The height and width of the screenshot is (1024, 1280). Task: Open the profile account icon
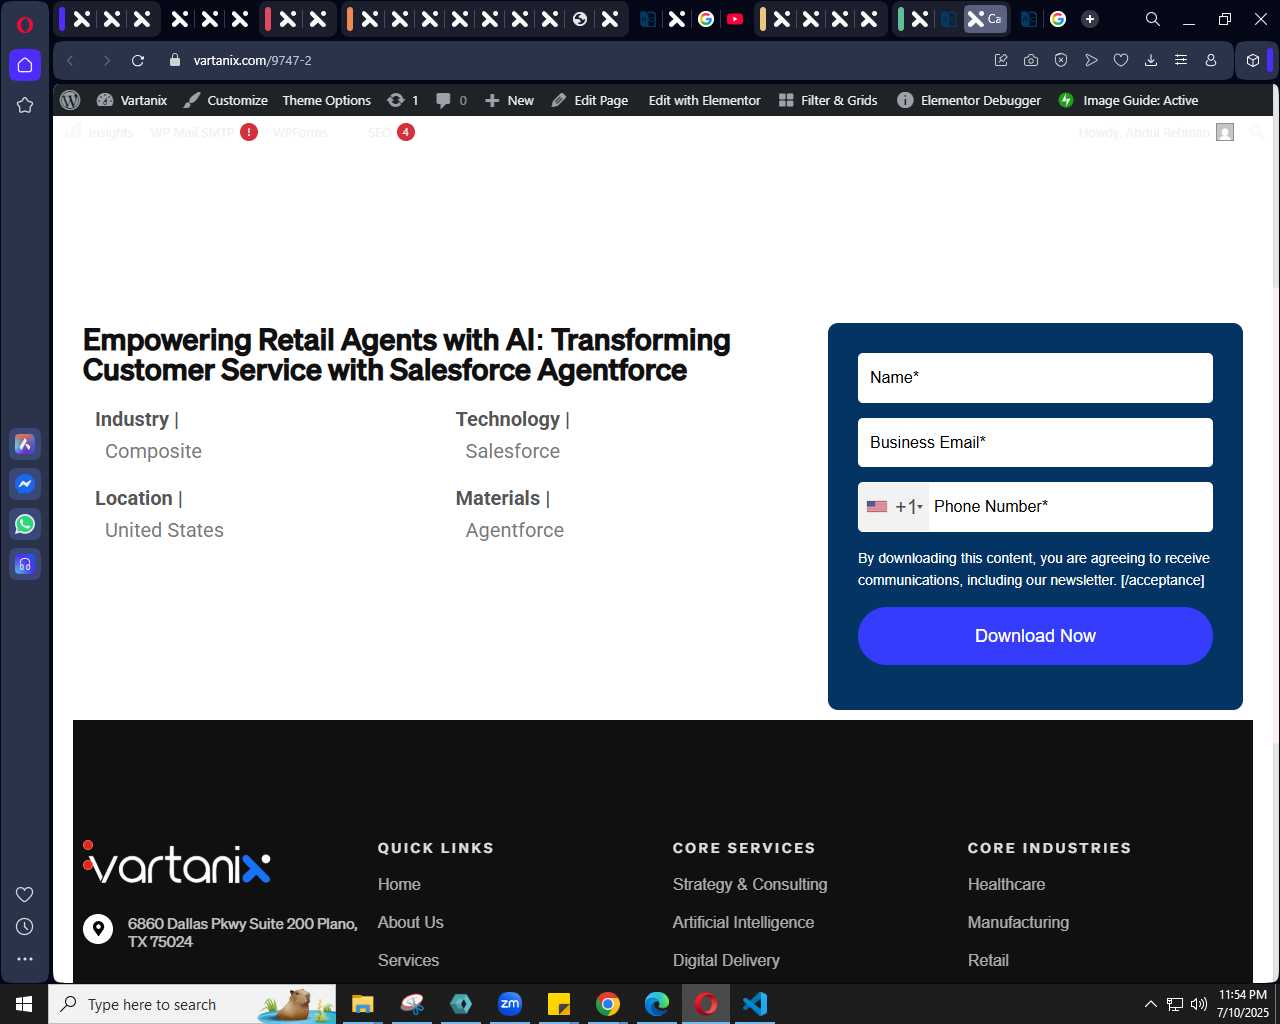pos(1211,61)
